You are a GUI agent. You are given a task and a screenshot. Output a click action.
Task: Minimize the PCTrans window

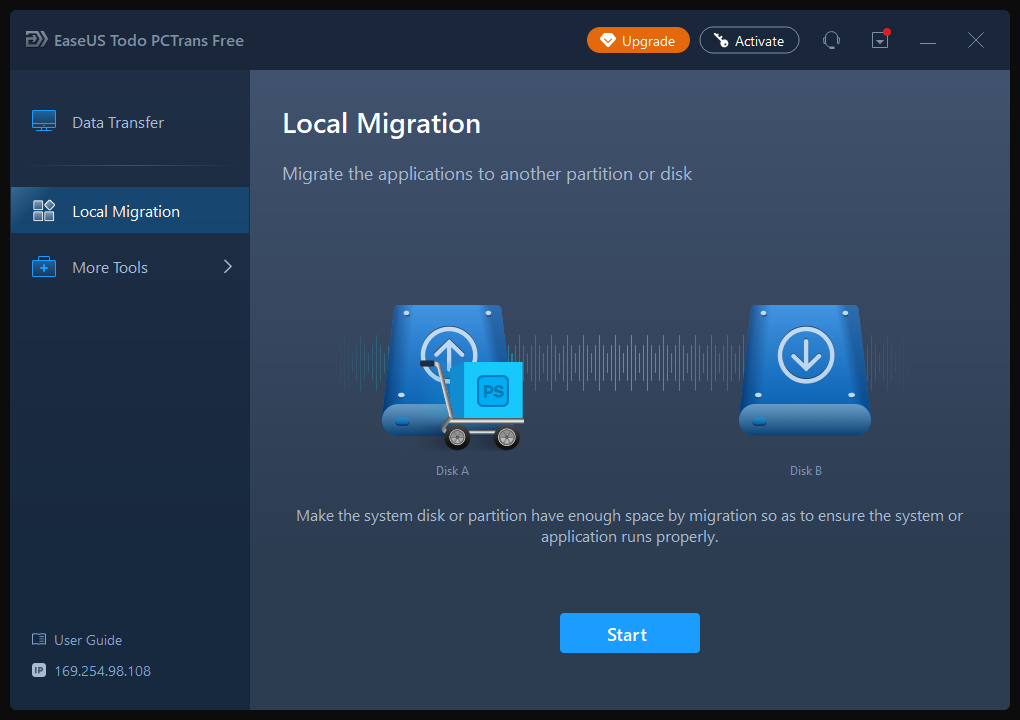928,42
